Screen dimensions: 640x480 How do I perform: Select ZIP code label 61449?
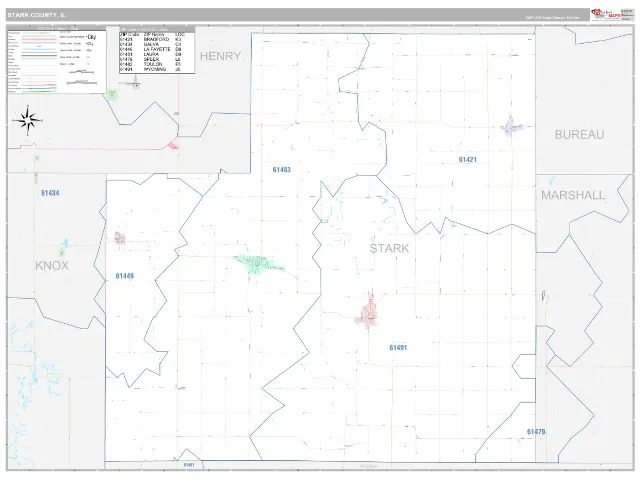[125, 276]
